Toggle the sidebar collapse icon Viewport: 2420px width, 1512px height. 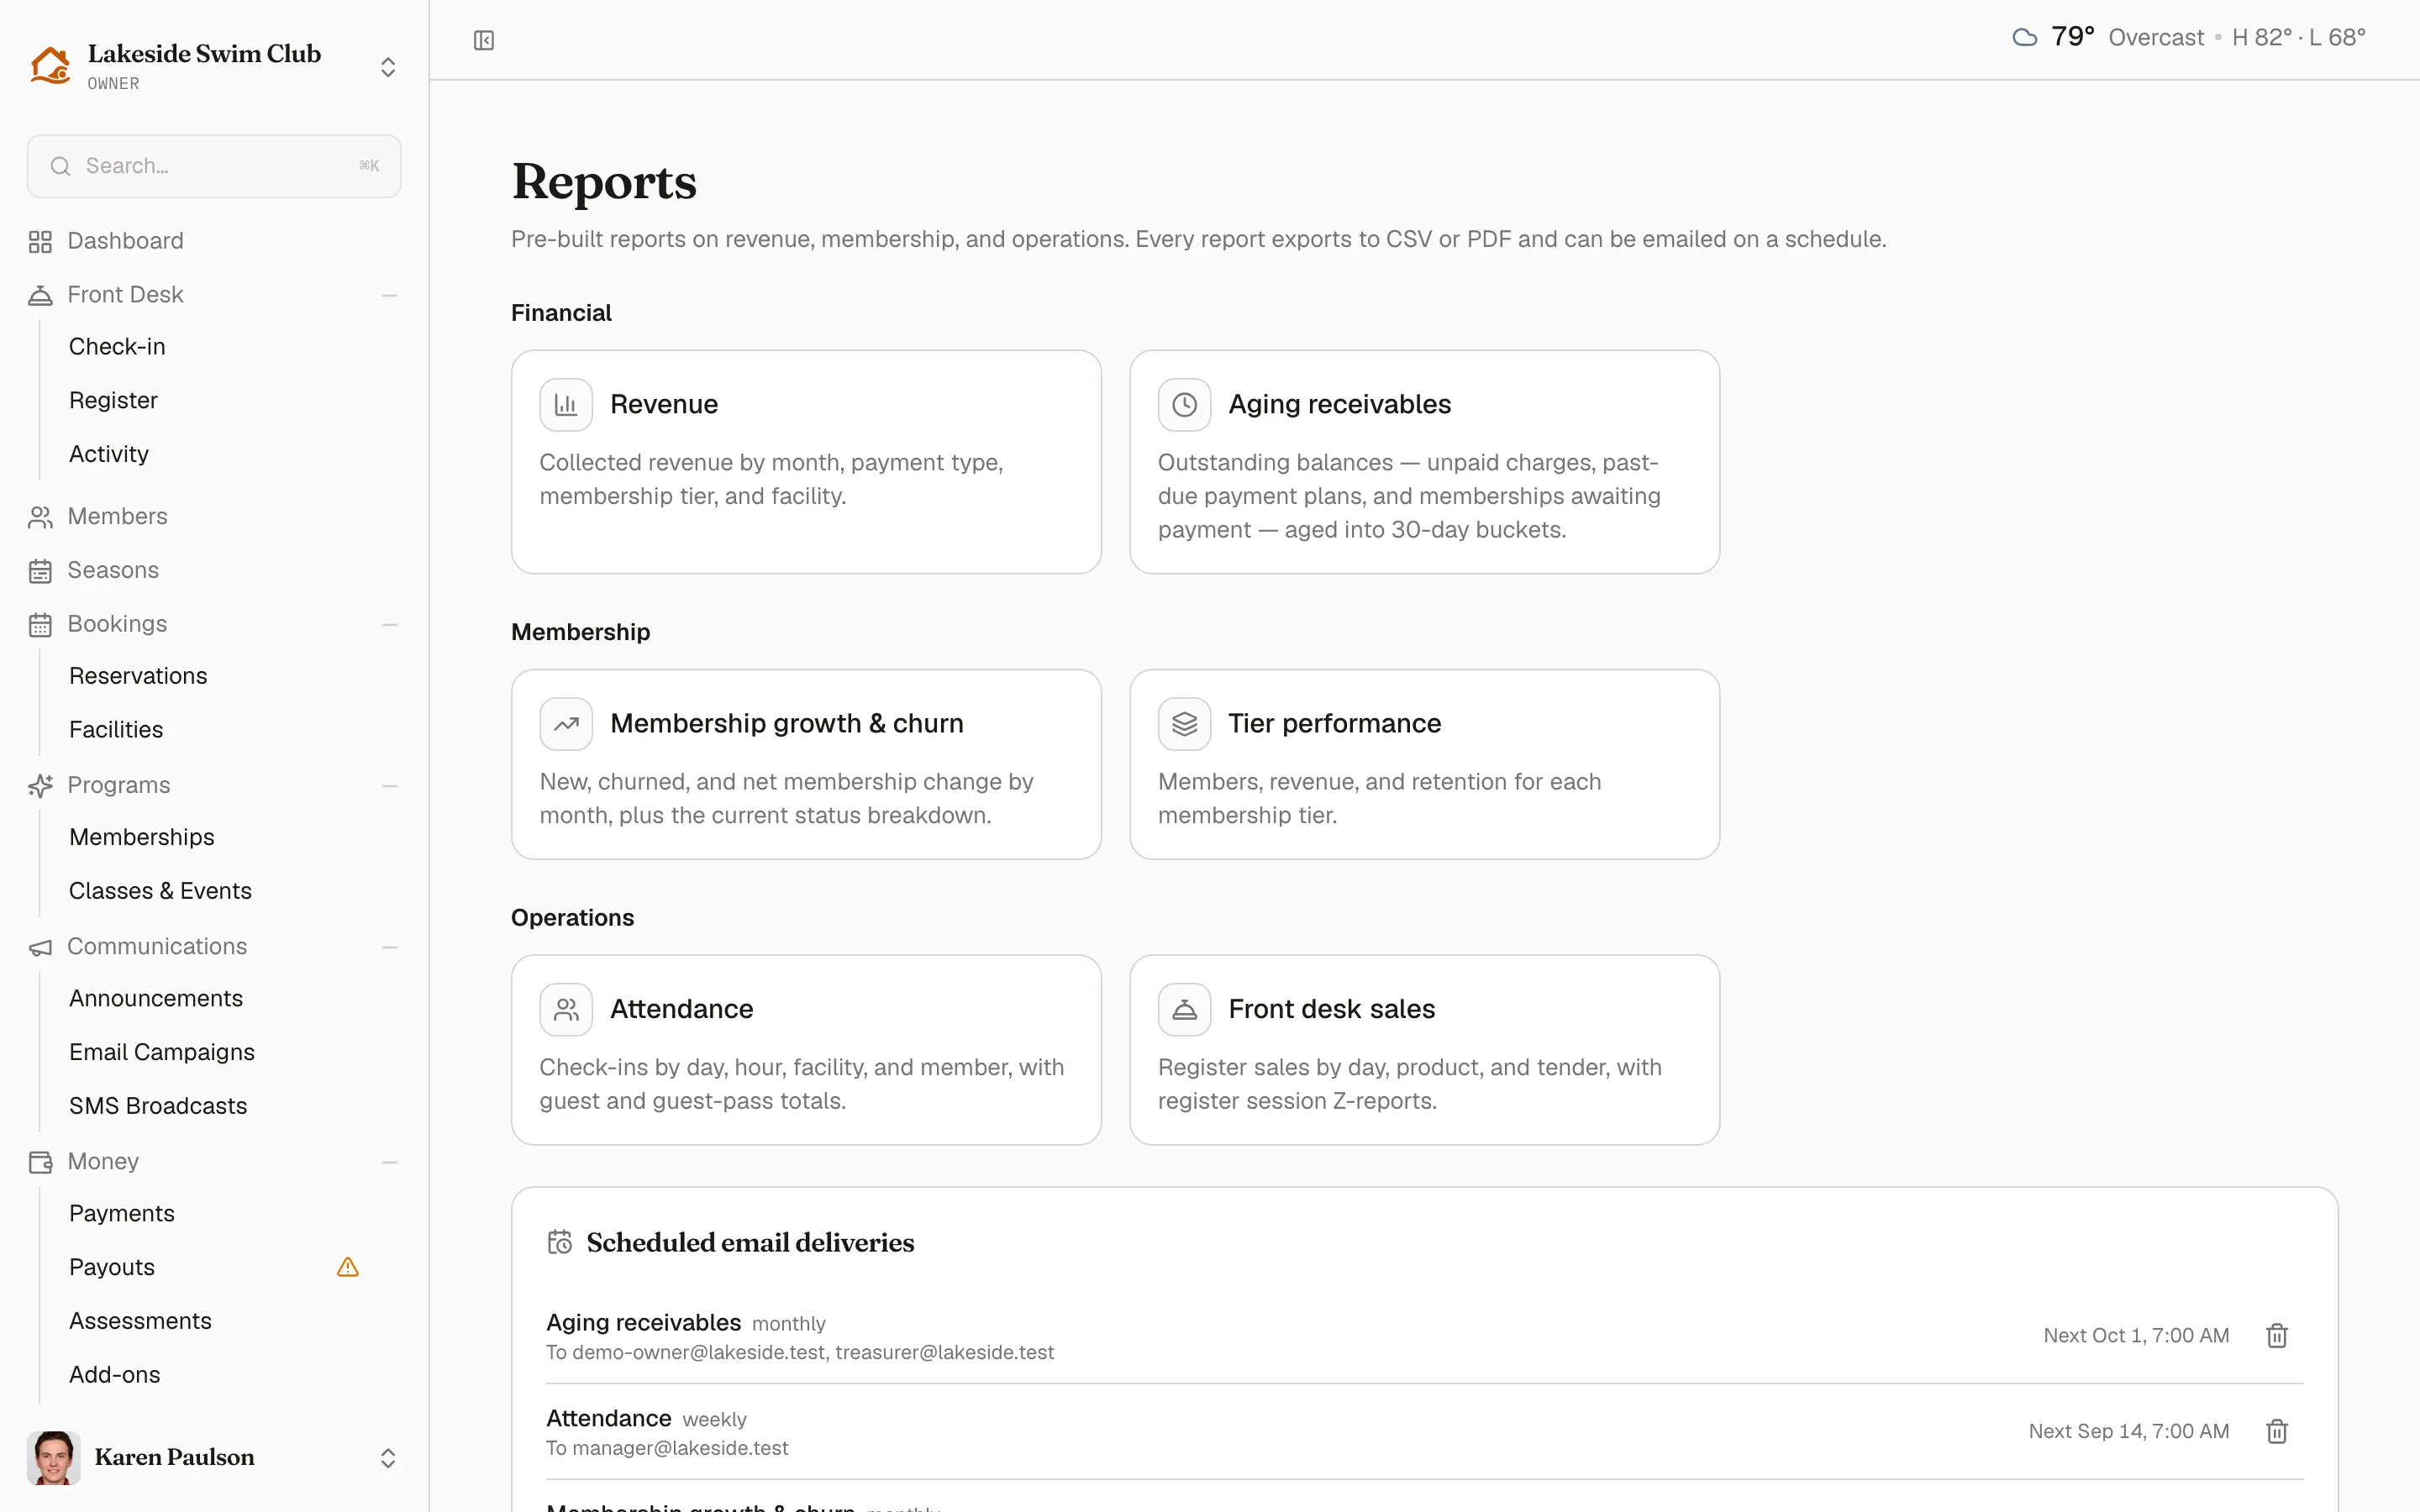tap(484, 40)
